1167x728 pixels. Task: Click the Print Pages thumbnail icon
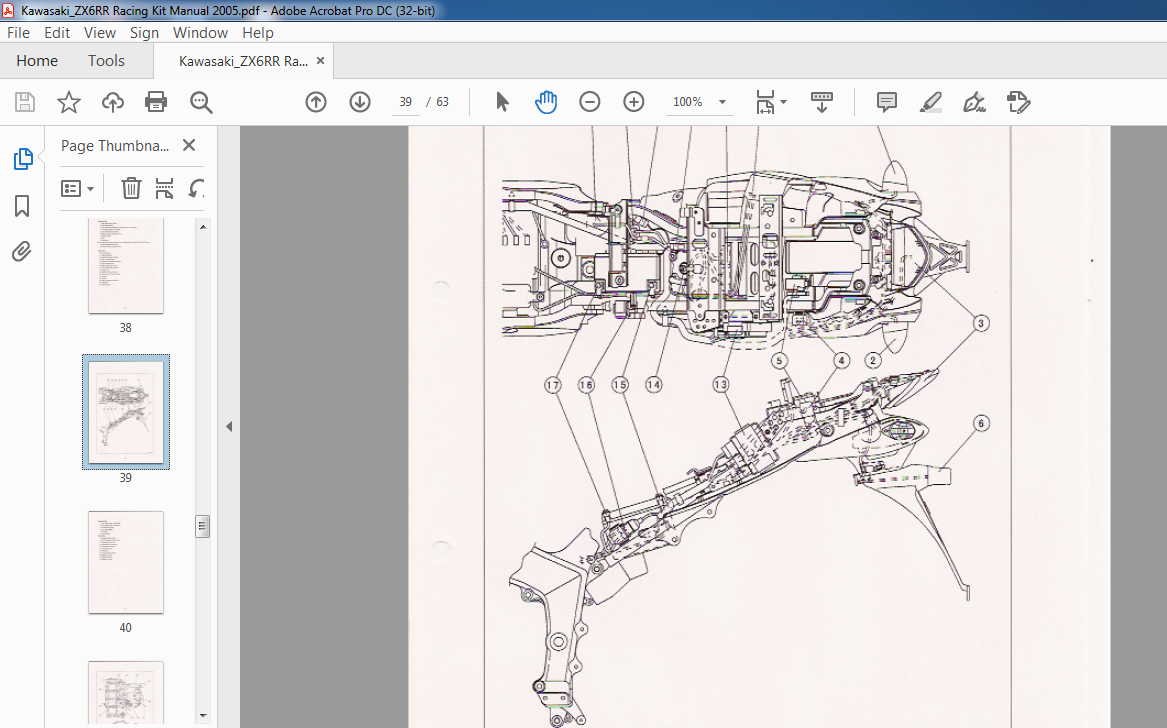[x=164, y=188]
